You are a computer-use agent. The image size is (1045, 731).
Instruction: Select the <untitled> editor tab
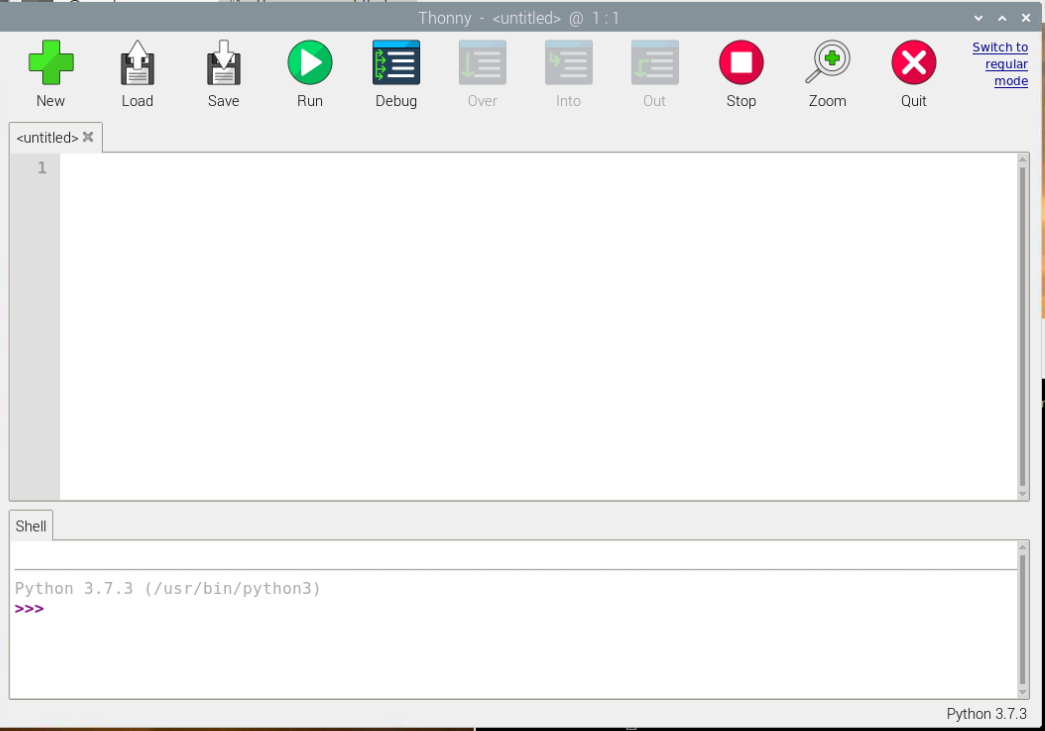pos(45,137)
